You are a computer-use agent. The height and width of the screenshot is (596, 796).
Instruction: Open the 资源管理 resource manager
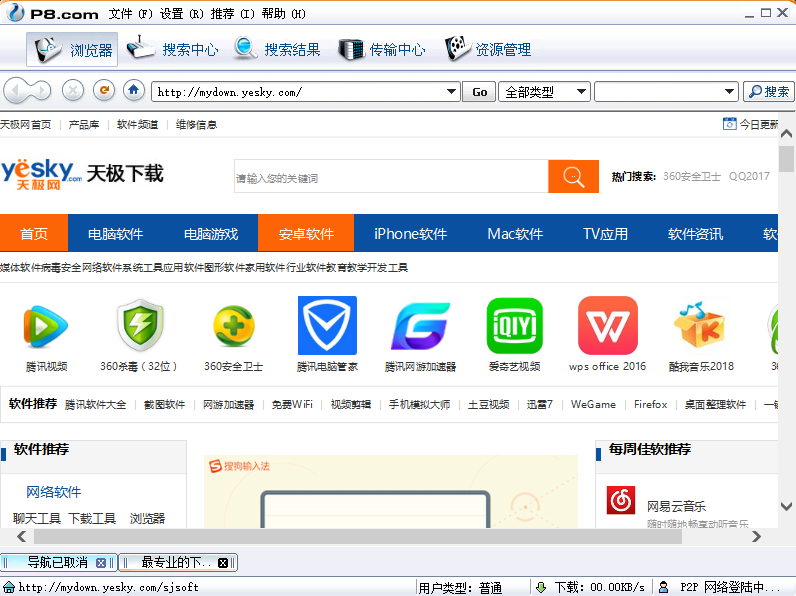[488, 49]
